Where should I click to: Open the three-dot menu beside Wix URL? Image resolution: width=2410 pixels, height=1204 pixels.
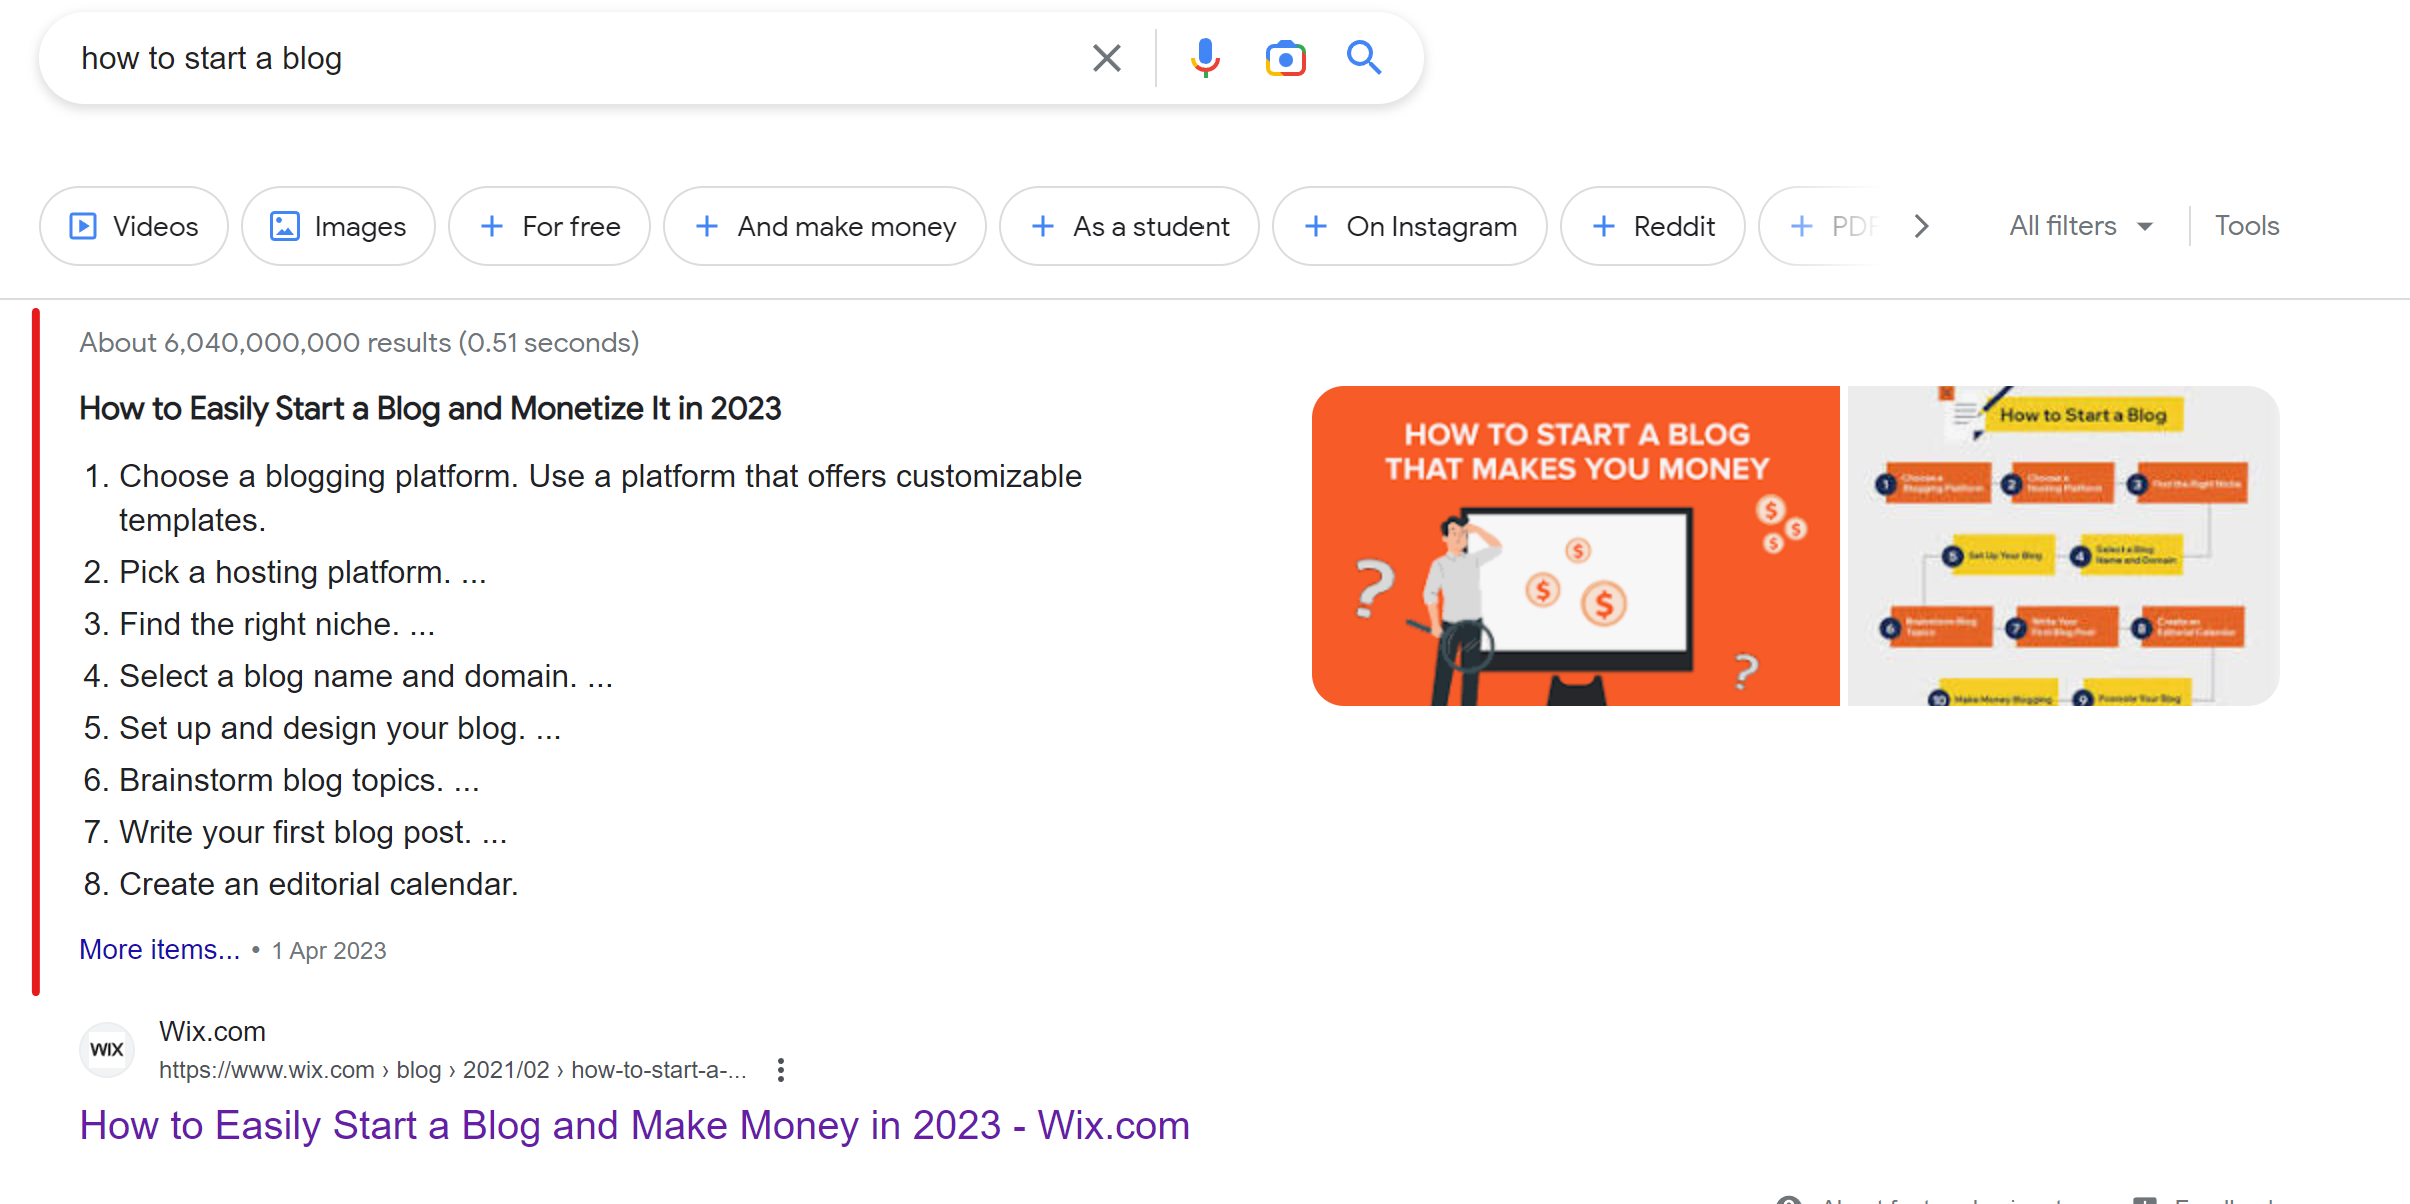point(781,1070)
